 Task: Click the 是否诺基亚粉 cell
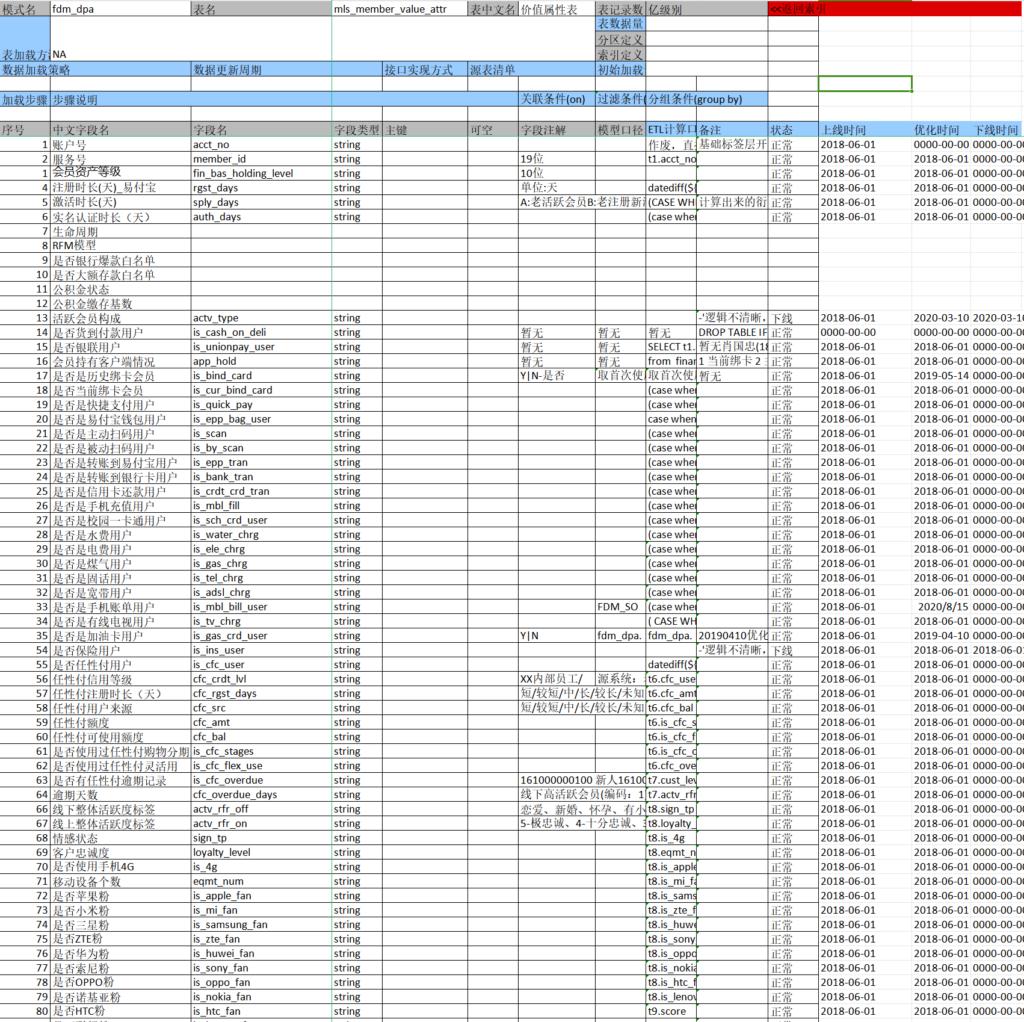[121, 997]
